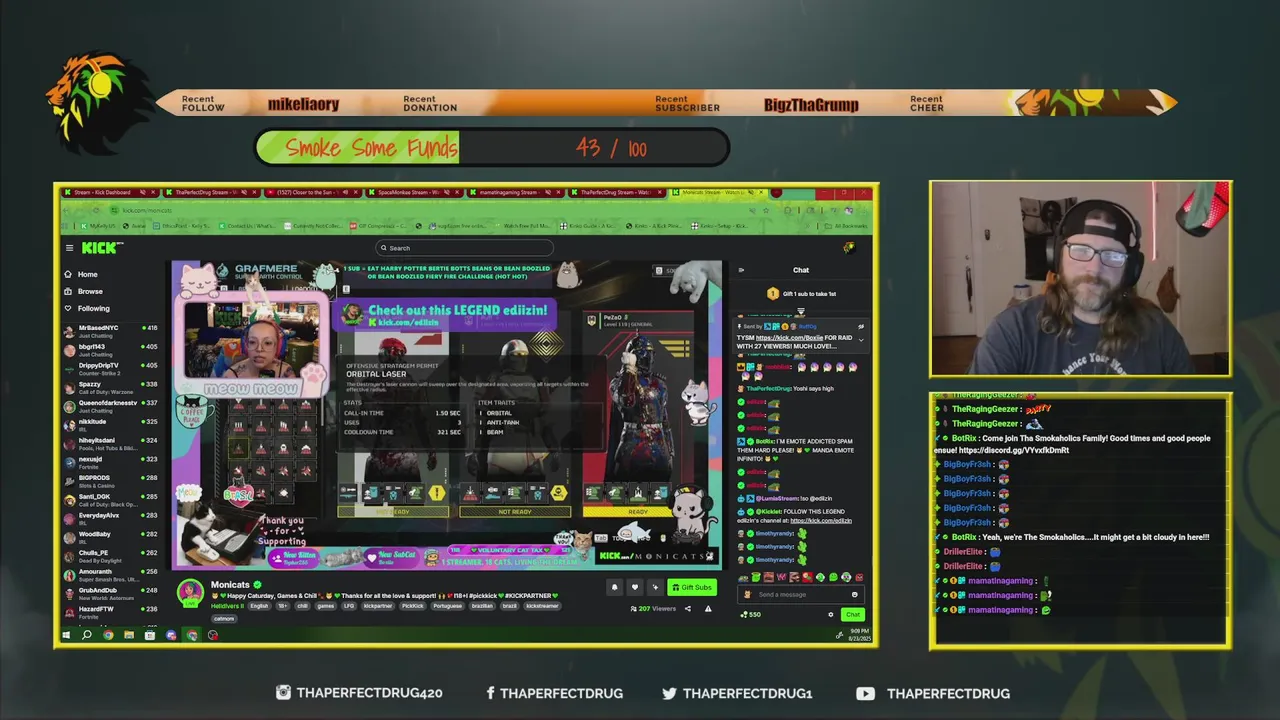Go to Home in Kick sidebar
Image resolution: width=1280 pixels, height=720 pixels.
click(81, 274)
